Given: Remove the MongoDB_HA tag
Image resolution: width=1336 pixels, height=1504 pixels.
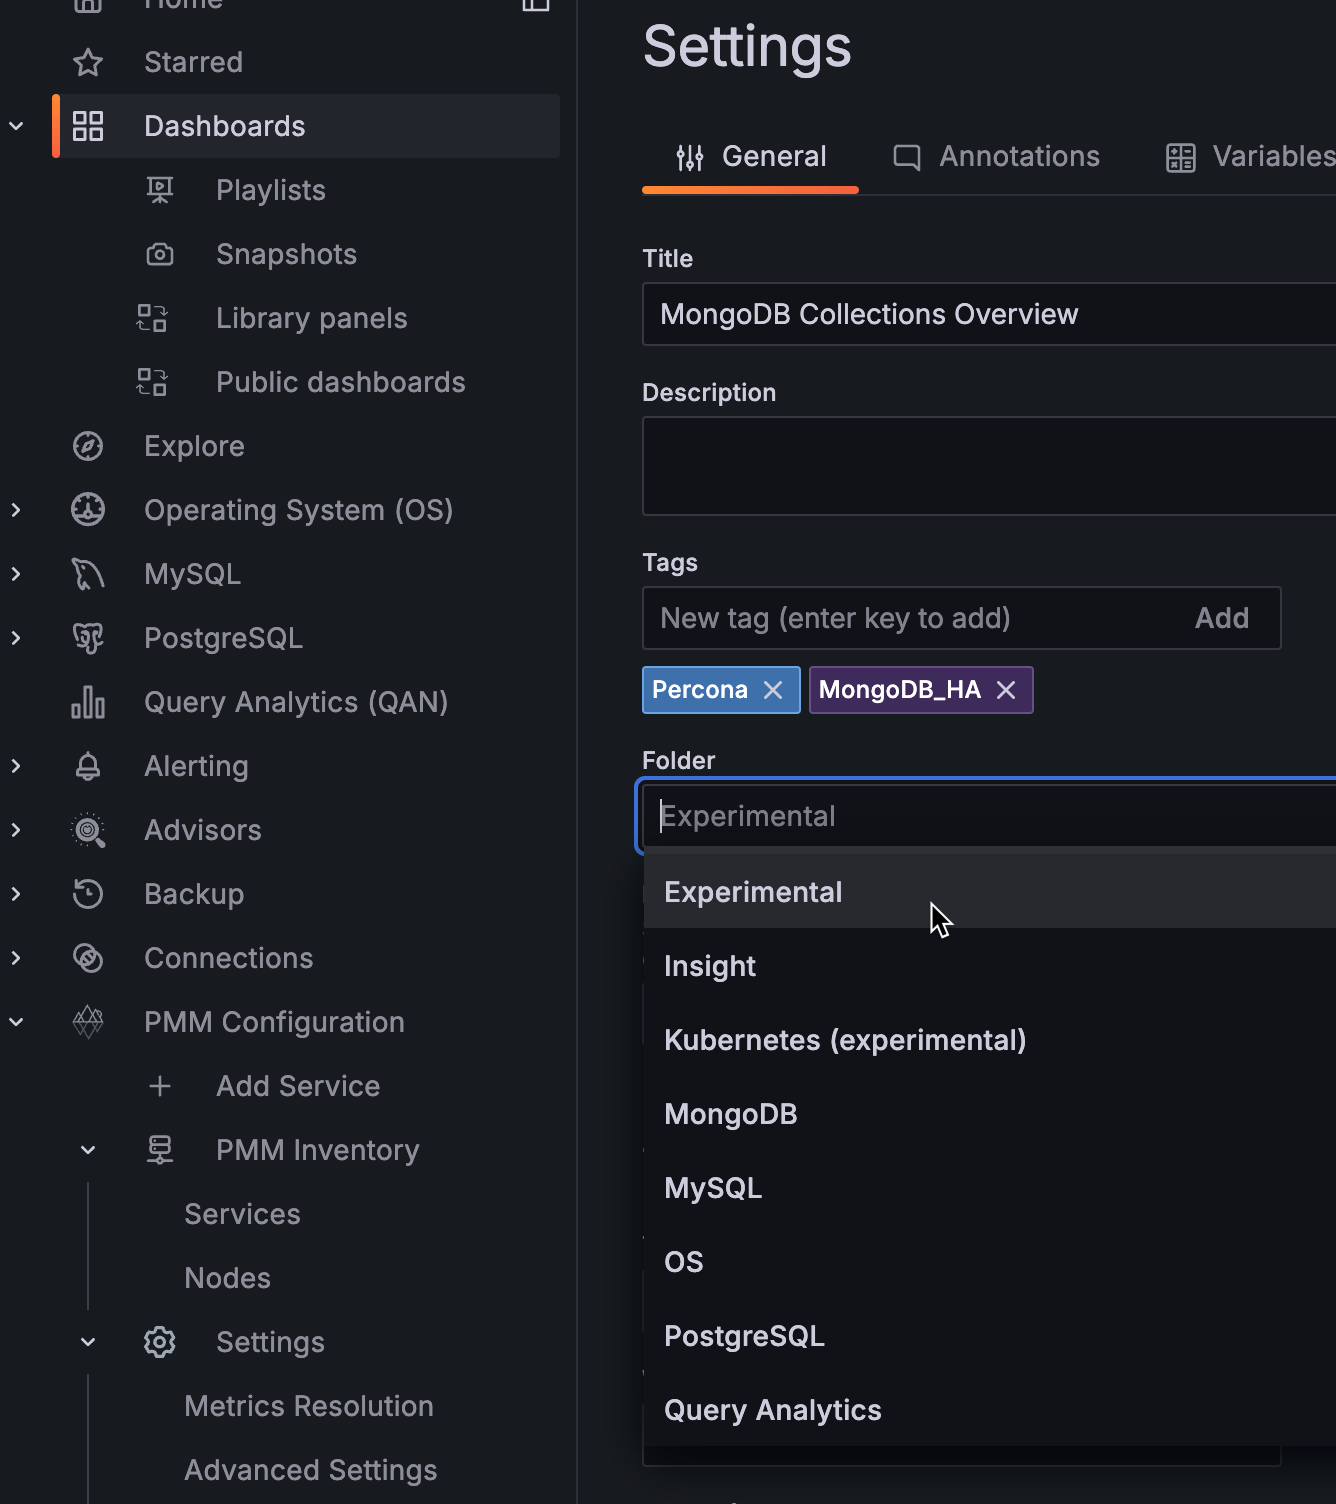Looking at the screenshot, I should (1006, 690).
